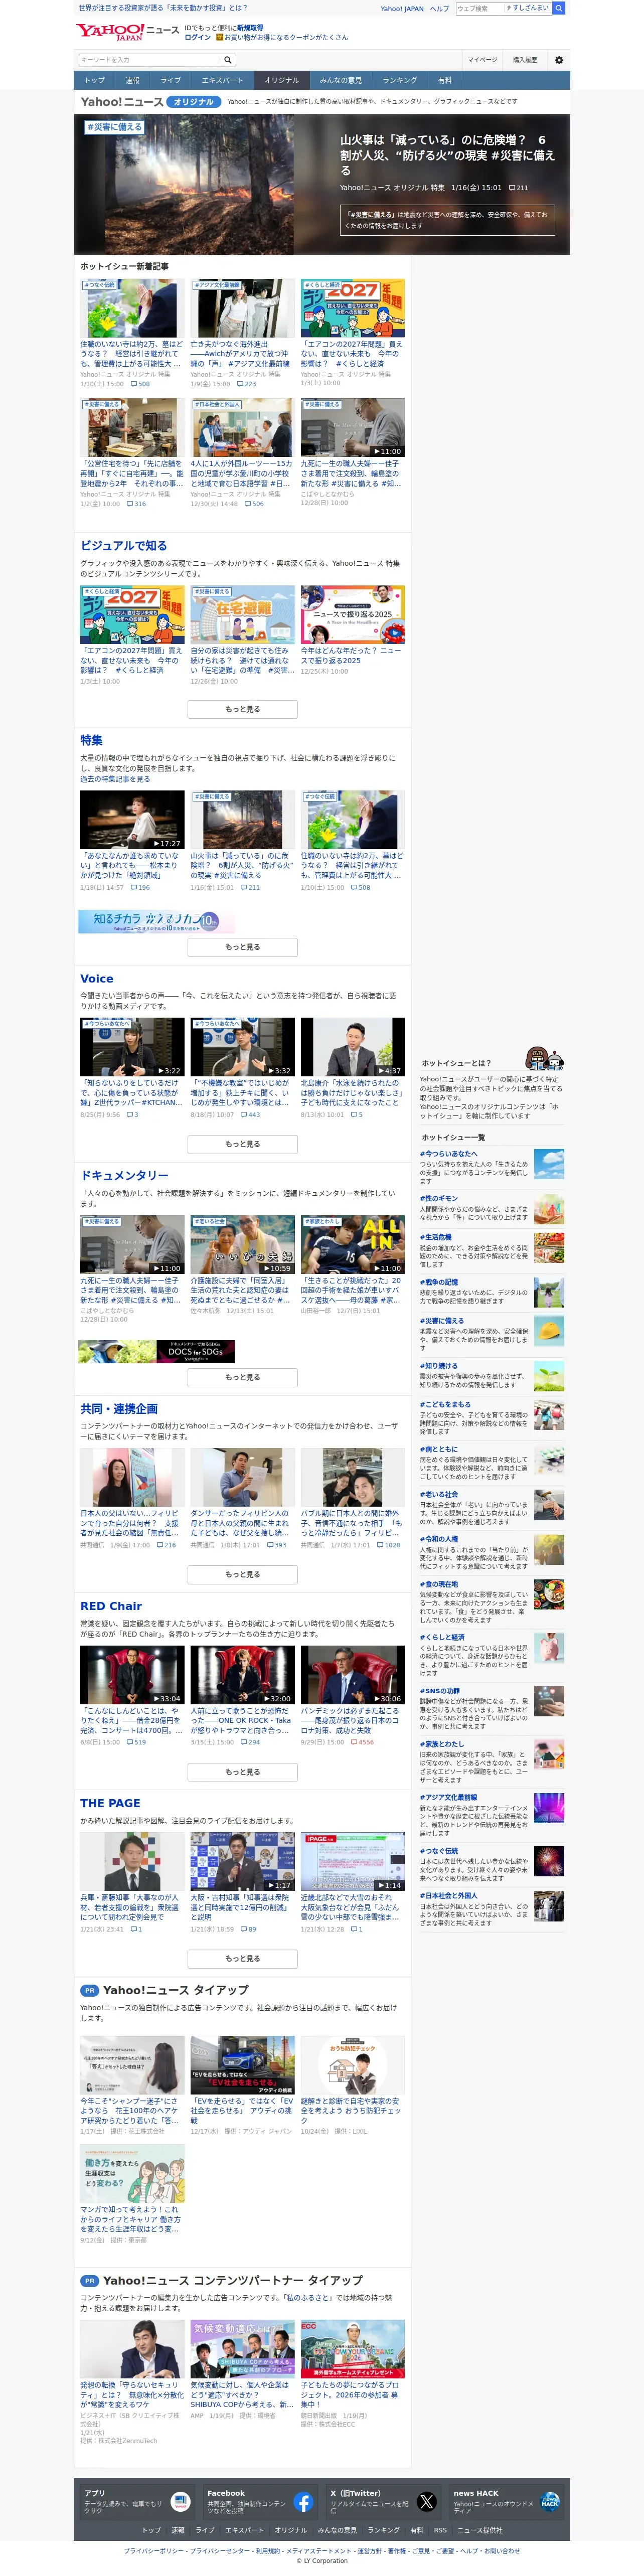Select the オリジナル tab
This screenshot has width=644, height=2576.
(x=281, y=80)
